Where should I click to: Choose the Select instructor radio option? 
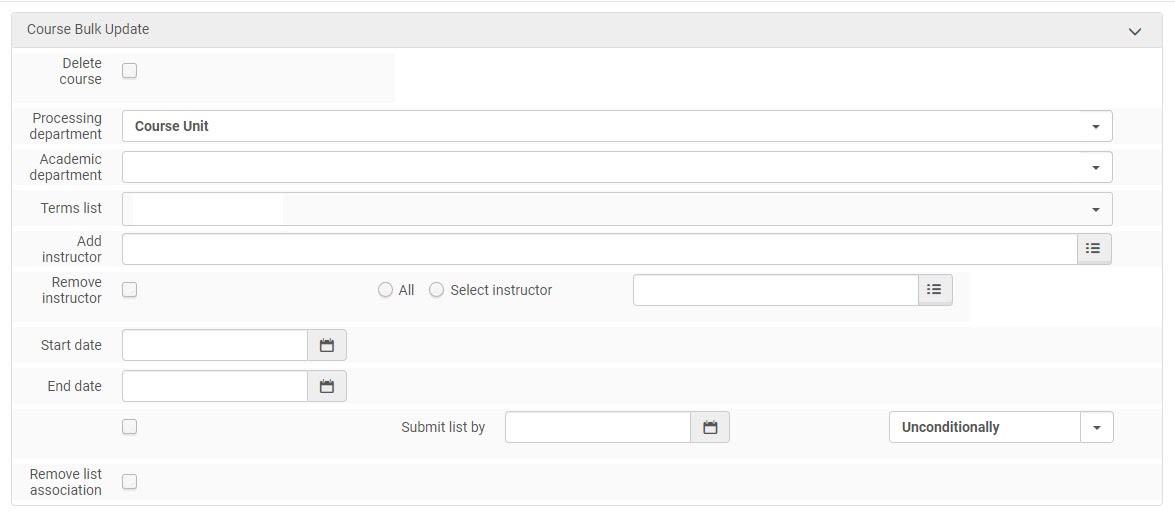437,290
